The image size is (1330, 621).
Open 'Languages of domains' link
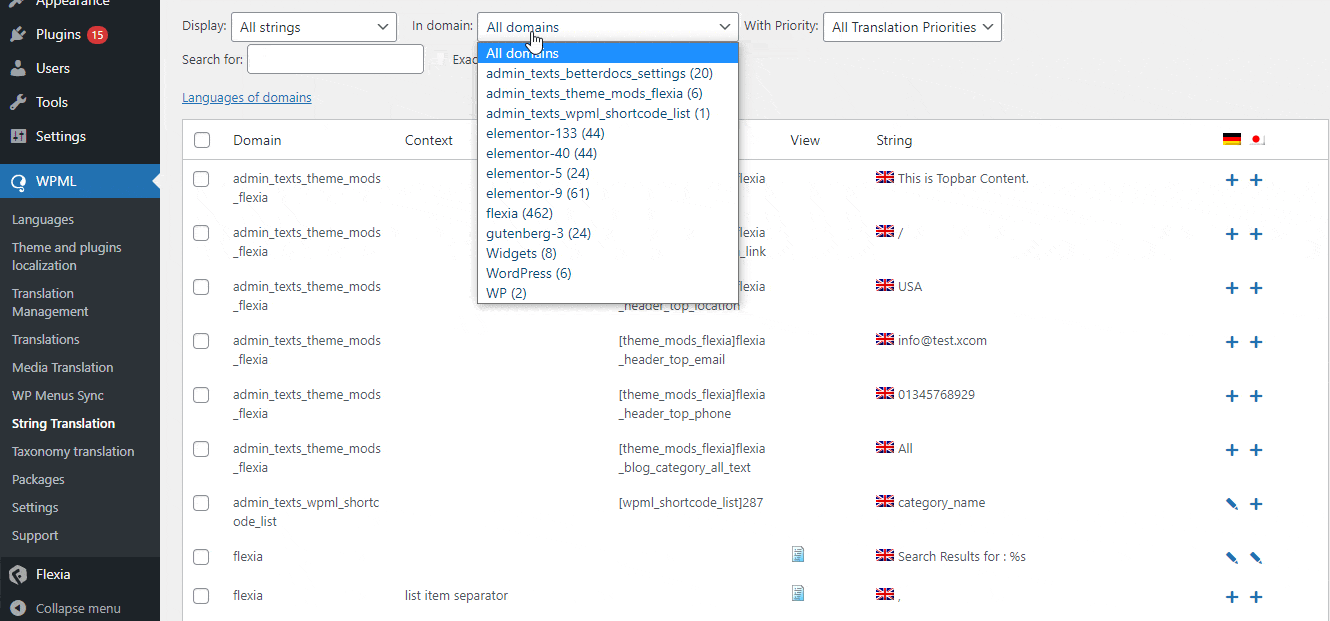pos(247,98)
